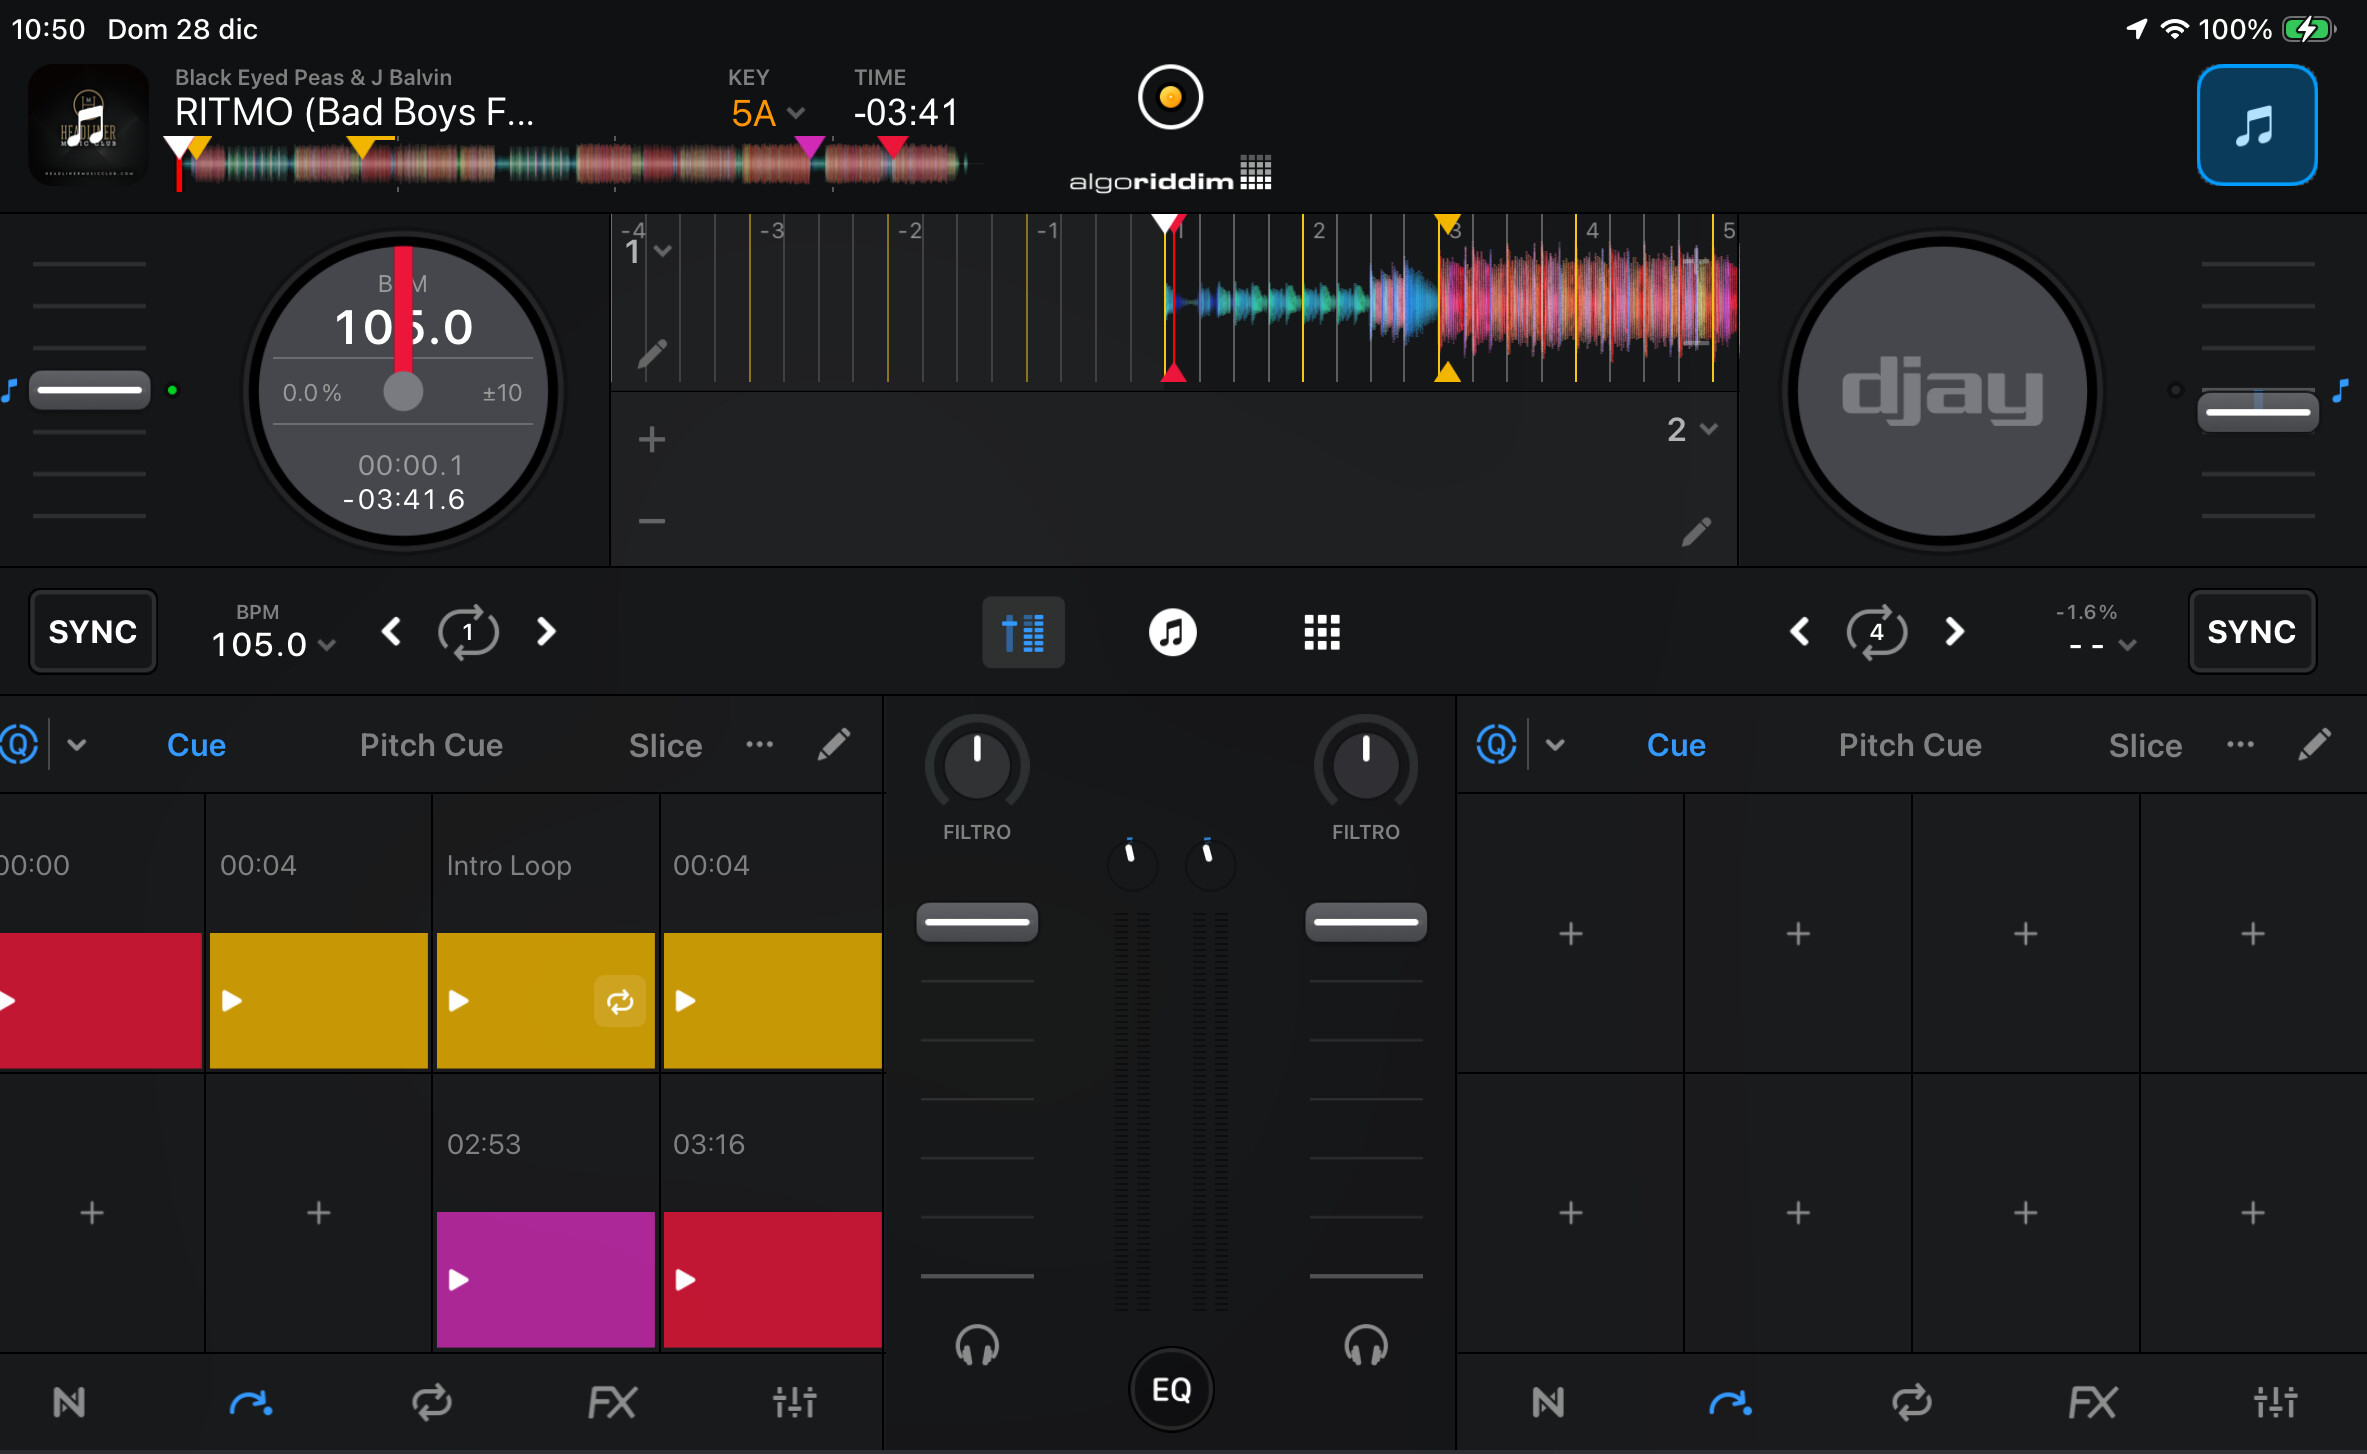Viewport: 2367px width, 1454px height.
Task: Expand left deck BPM 105.0 dropdown
Action: point(272,644)
